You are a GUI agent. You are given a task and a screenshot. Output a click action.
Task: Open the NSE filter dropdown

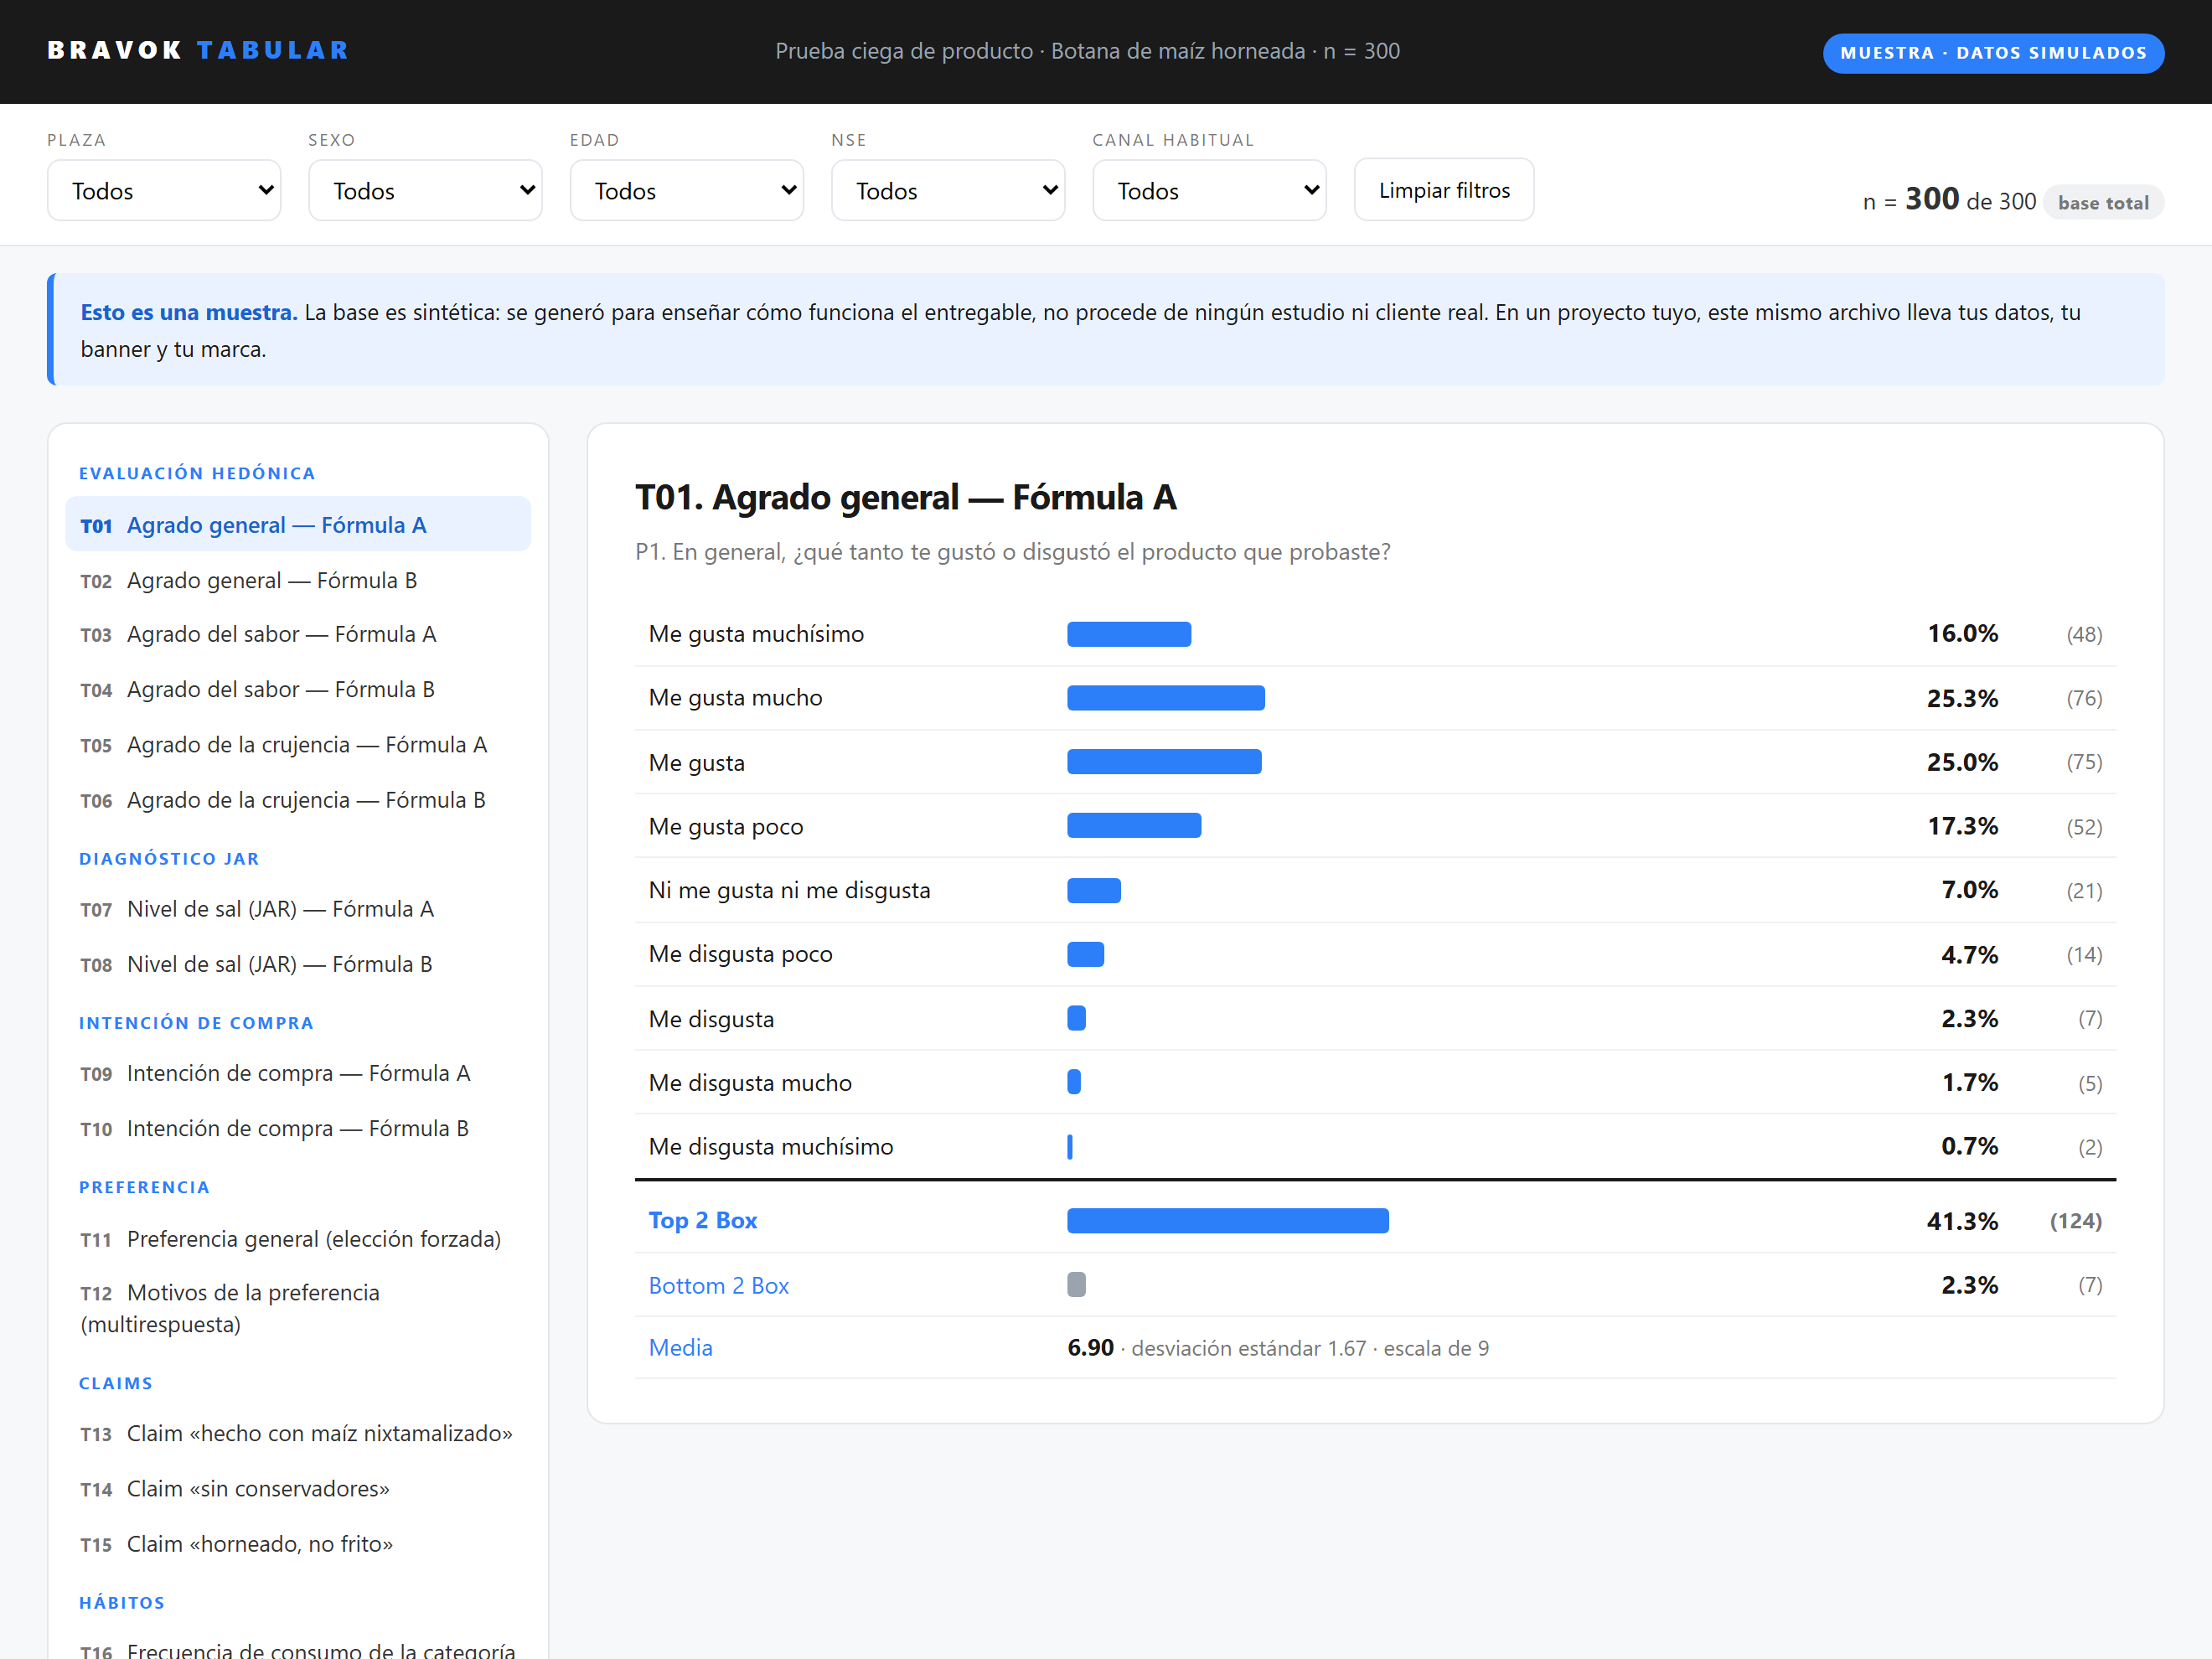point(948,190)
